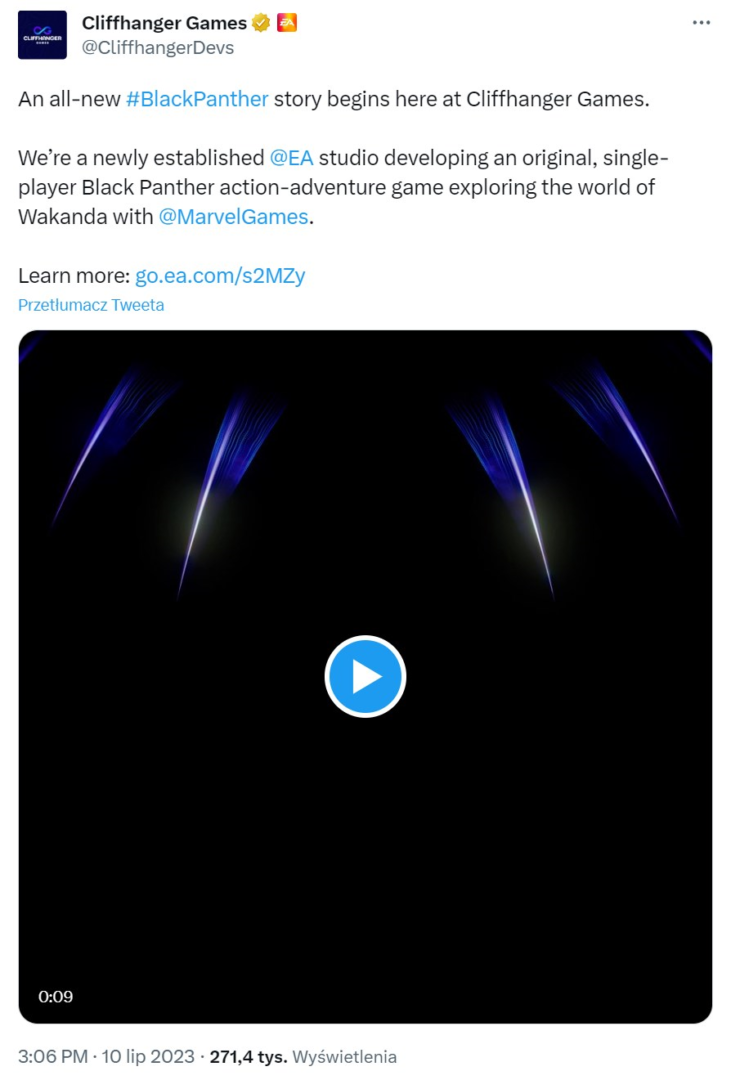Play the Black Panther teaser video
Image resolution: width=731 pixels, height=1080 pixels.
(365, 677)
